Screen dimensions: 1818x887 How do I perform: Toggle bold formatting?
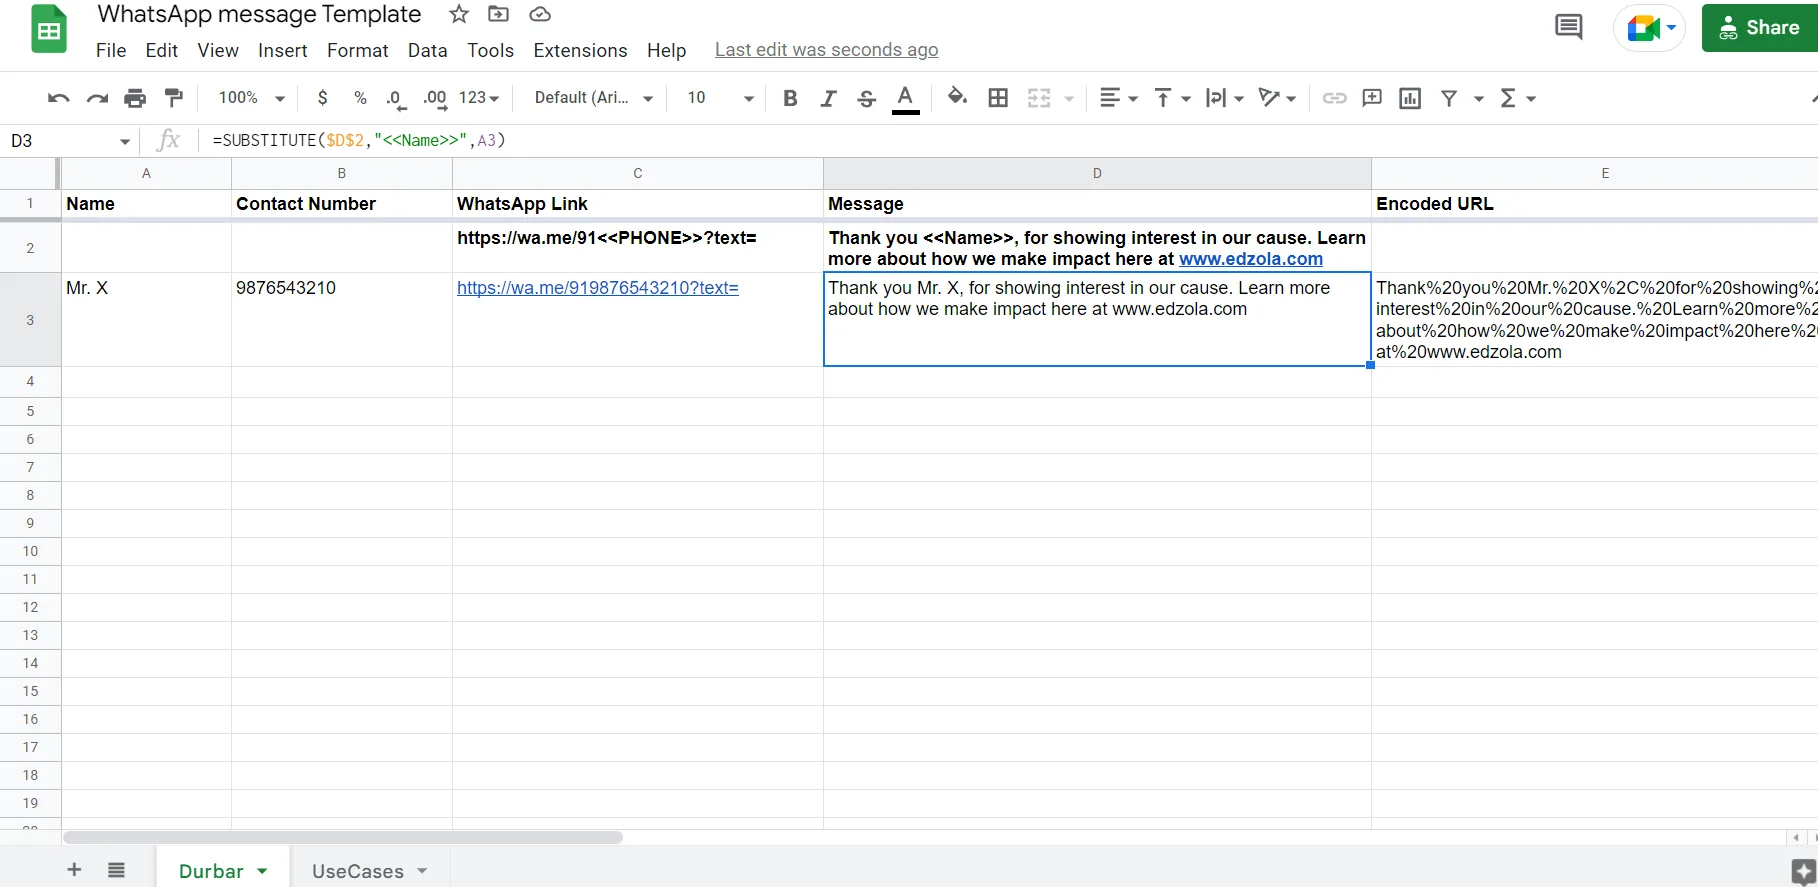790,98
